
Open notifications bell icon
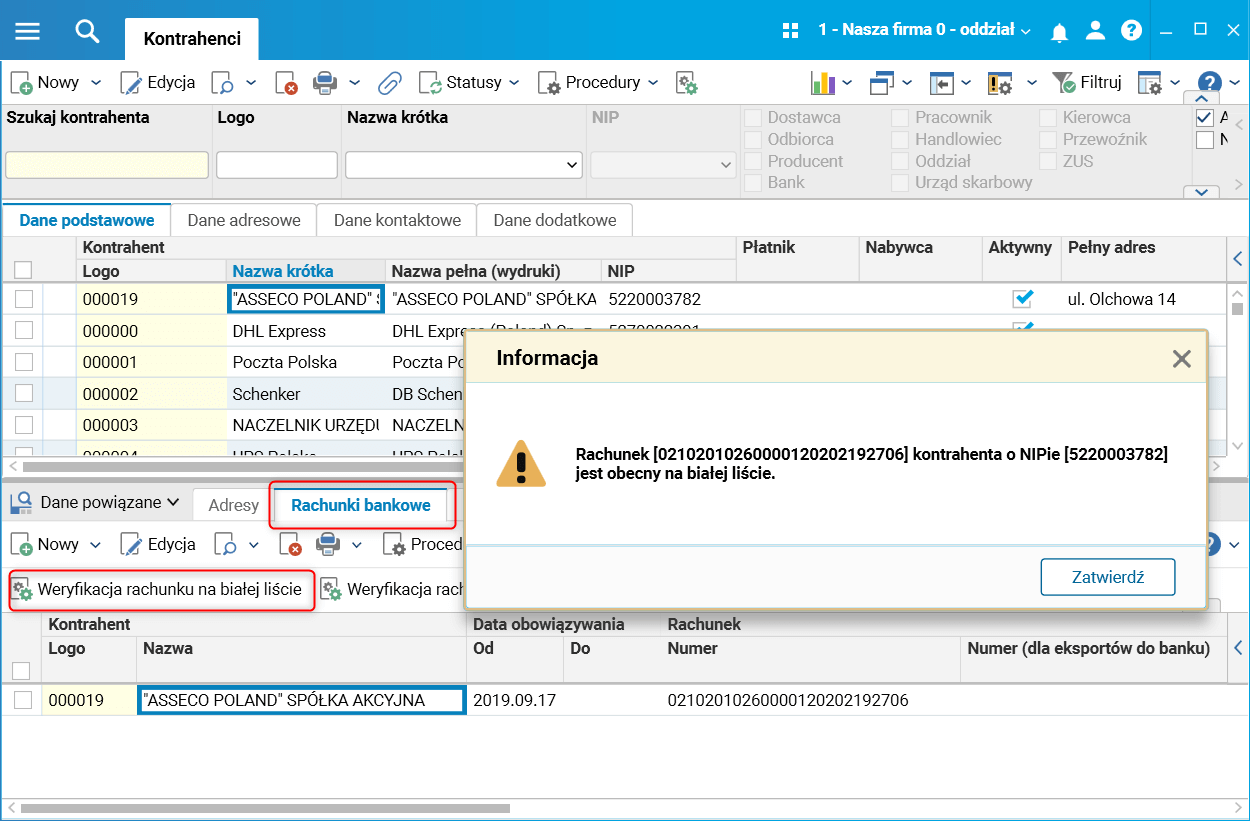1060,31
